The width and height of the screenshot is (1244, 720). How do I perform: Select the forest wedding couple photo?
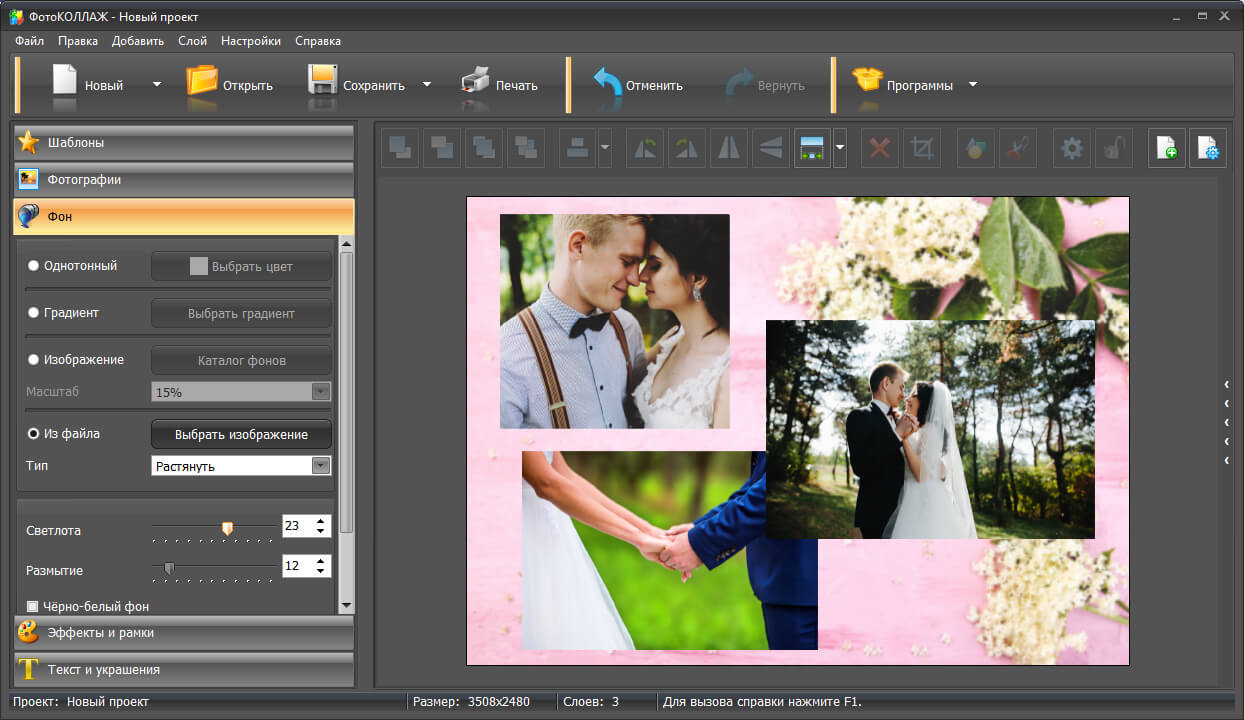930,429
